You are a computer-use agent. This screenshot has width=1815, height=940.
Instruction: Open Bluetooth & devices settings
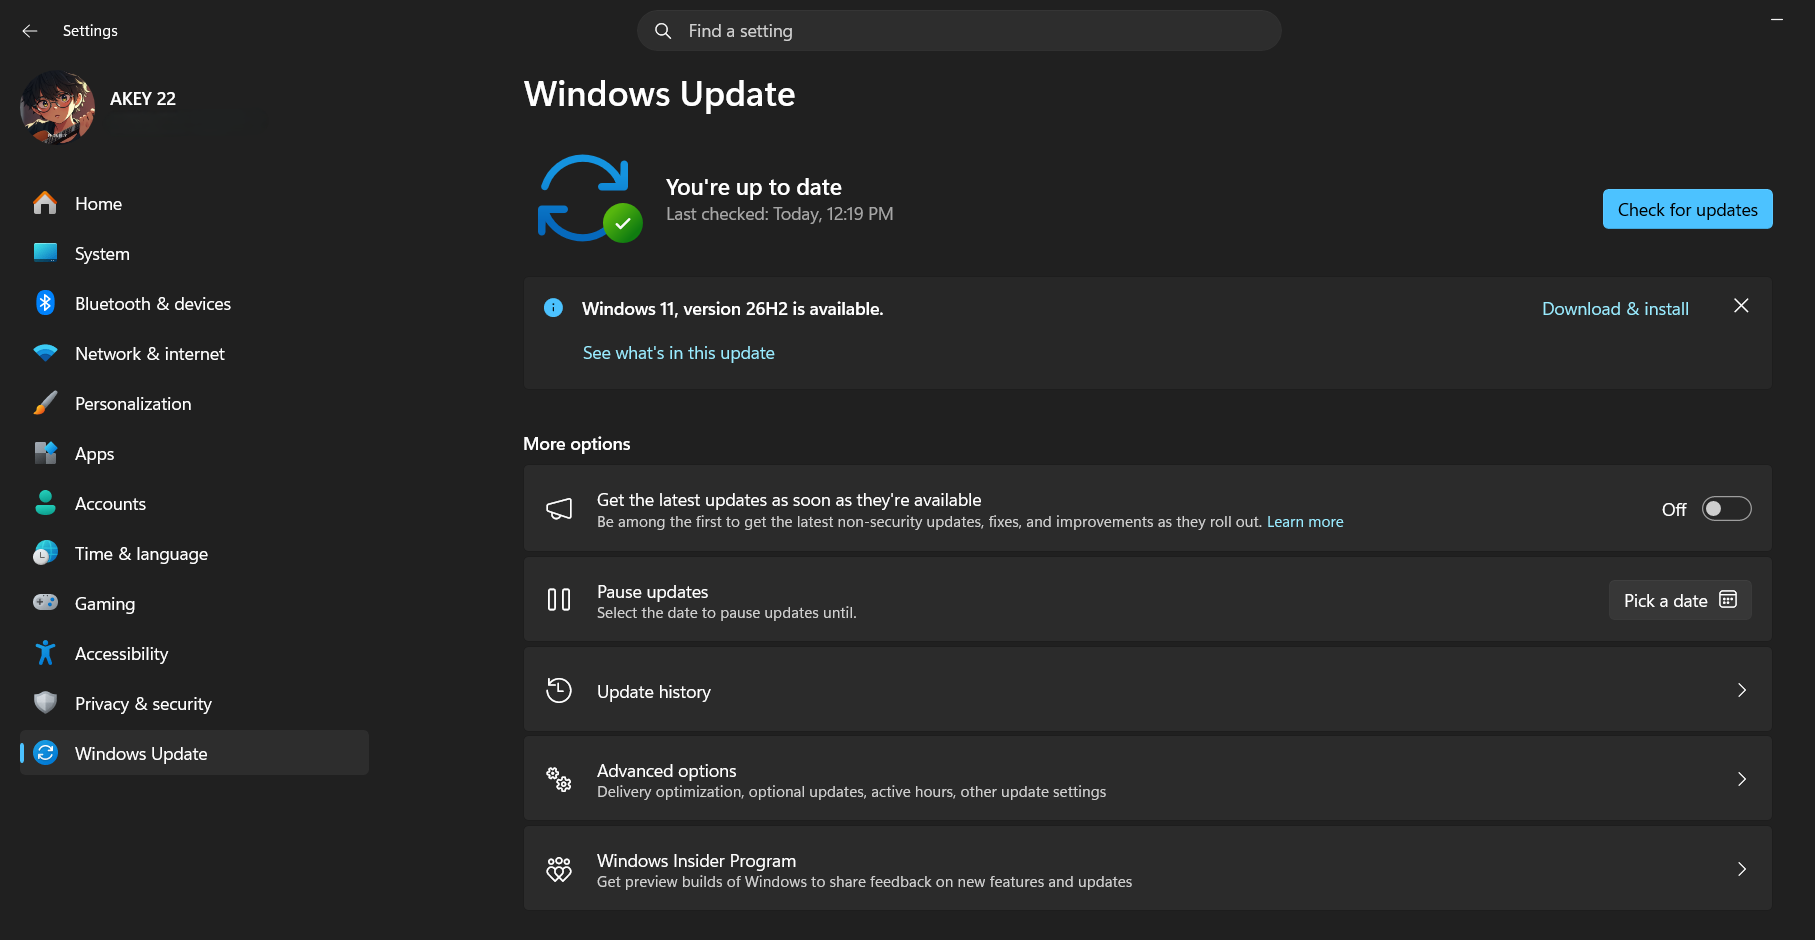tap(194, 303)
